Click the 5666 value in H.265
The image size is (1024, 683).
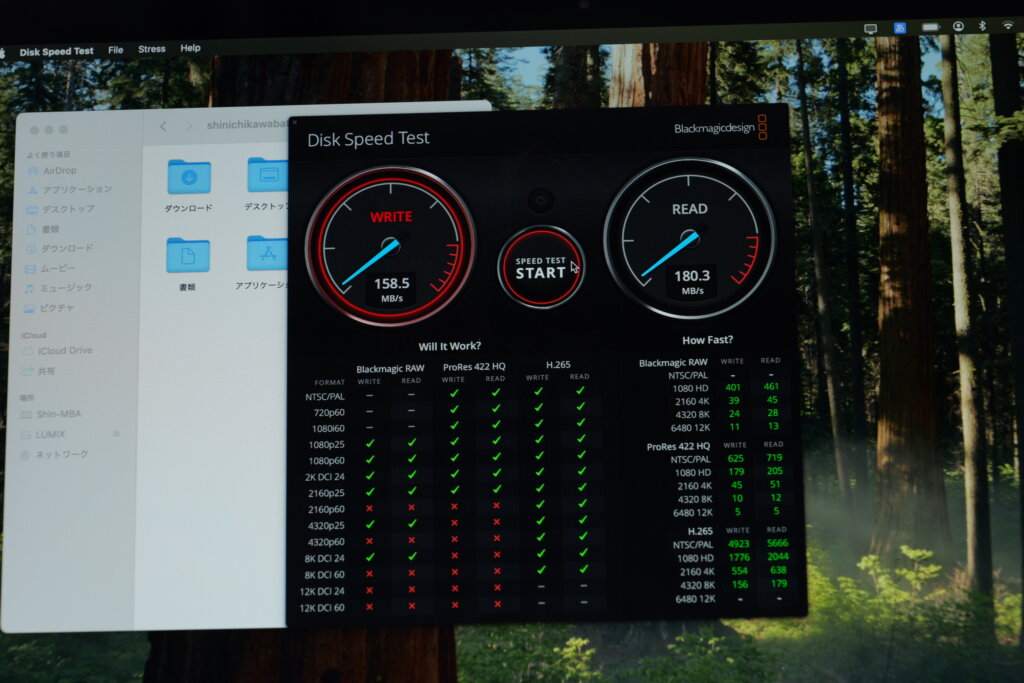pyautogui.click(x=777, y=543)
